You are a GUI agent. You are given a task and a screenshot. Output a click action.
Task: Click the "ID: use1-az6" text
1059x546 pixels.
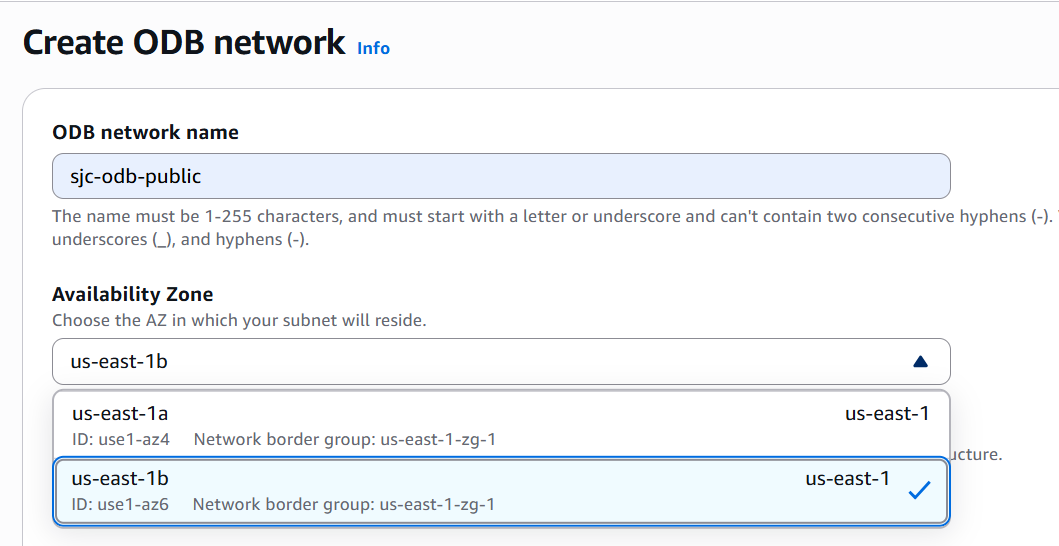click(120, 504)
